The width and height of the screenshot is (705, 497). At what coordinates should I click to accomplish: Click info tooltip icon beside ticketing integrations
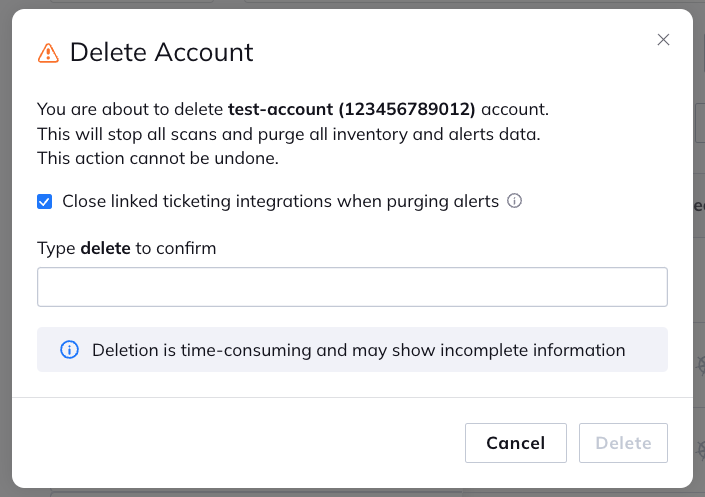[515, 201]
